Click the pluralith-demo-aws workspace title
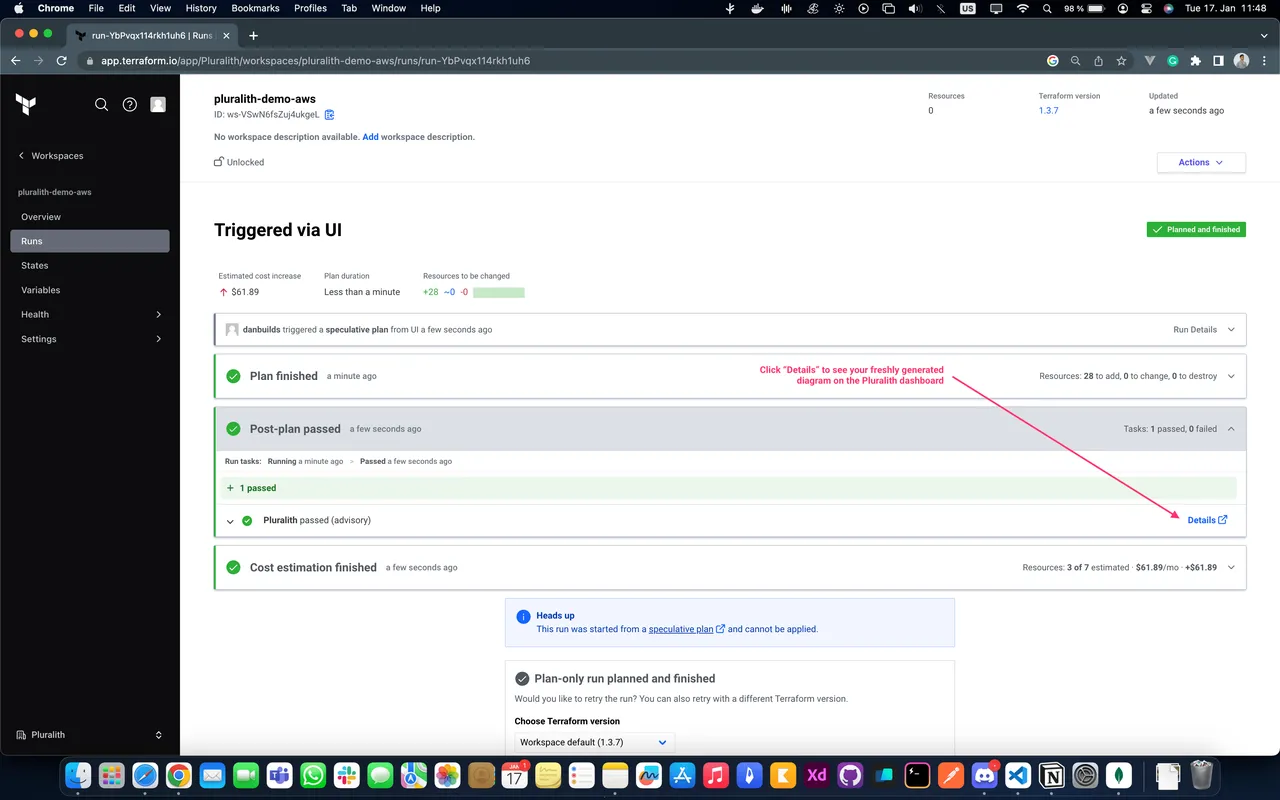The height and width of the screenshot is (800, 1280). [265, 99]
